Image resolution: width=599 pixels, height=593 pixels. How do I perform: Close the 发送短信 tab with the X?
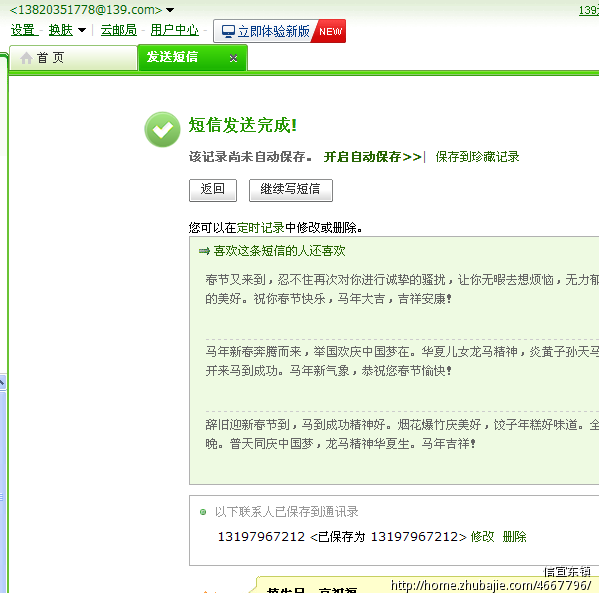[x=233, y=58]
